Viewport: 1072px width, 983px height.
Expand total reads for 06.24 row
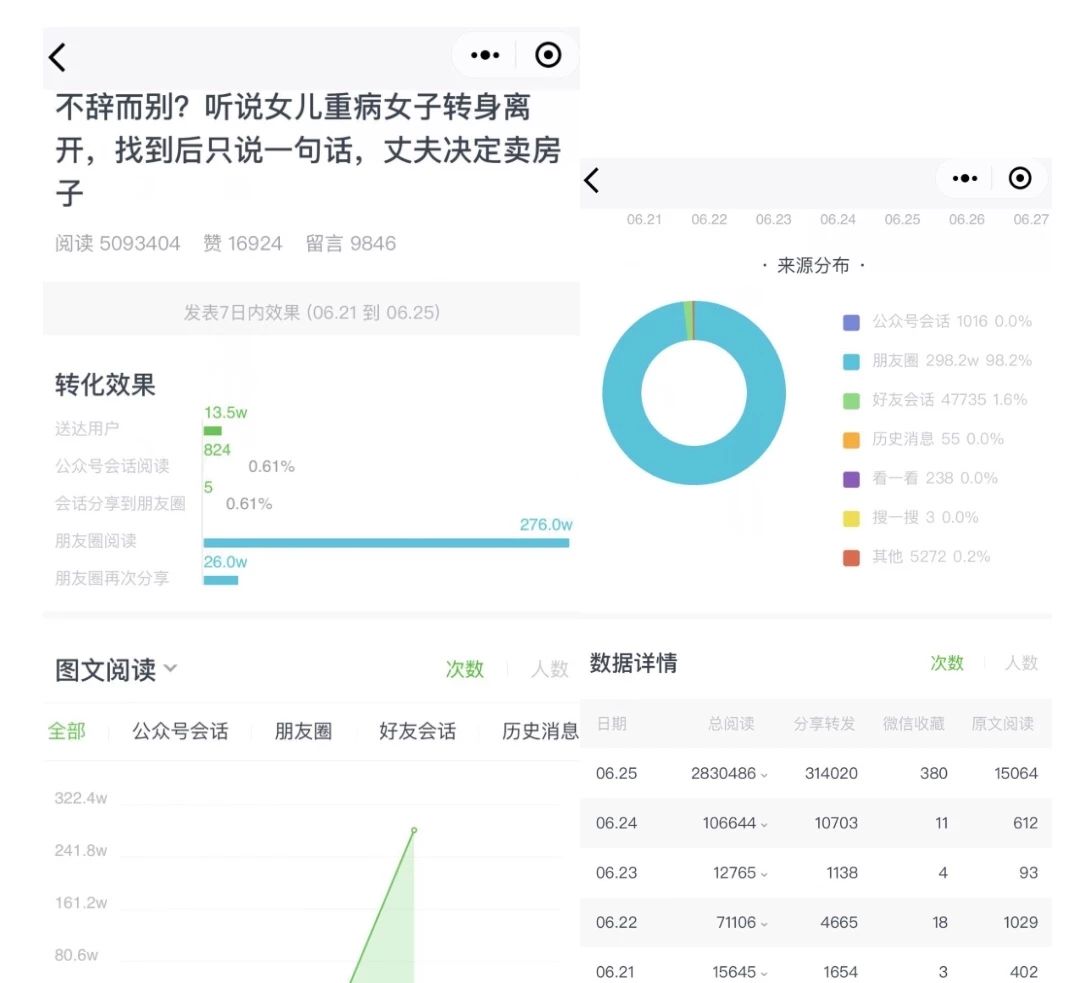pyautogui.click(x=762, y=824)
